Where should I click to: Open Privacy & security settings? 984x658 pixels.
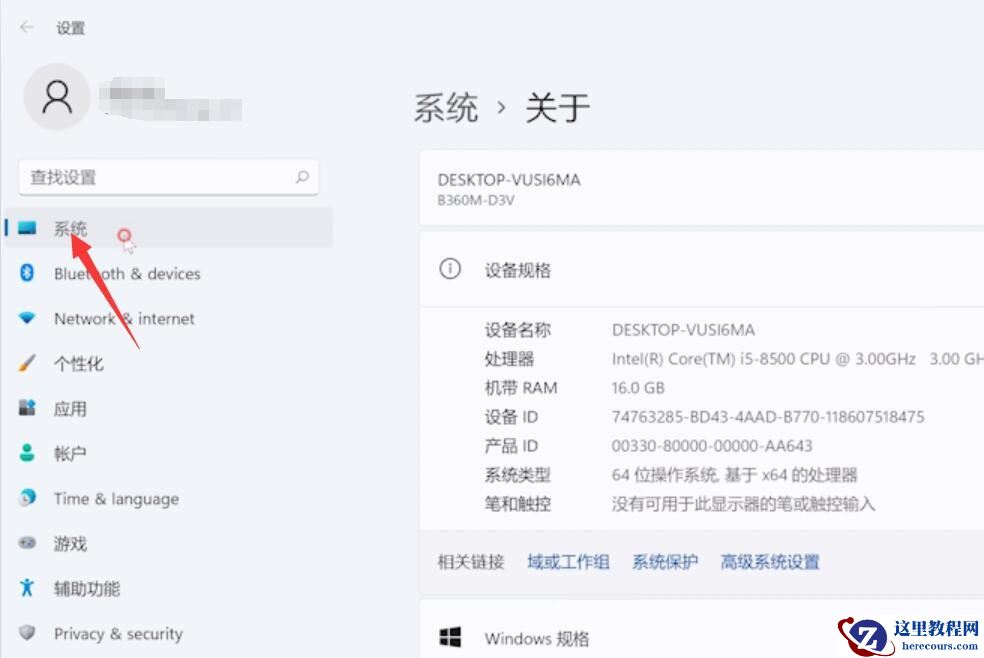pos(117,633)
